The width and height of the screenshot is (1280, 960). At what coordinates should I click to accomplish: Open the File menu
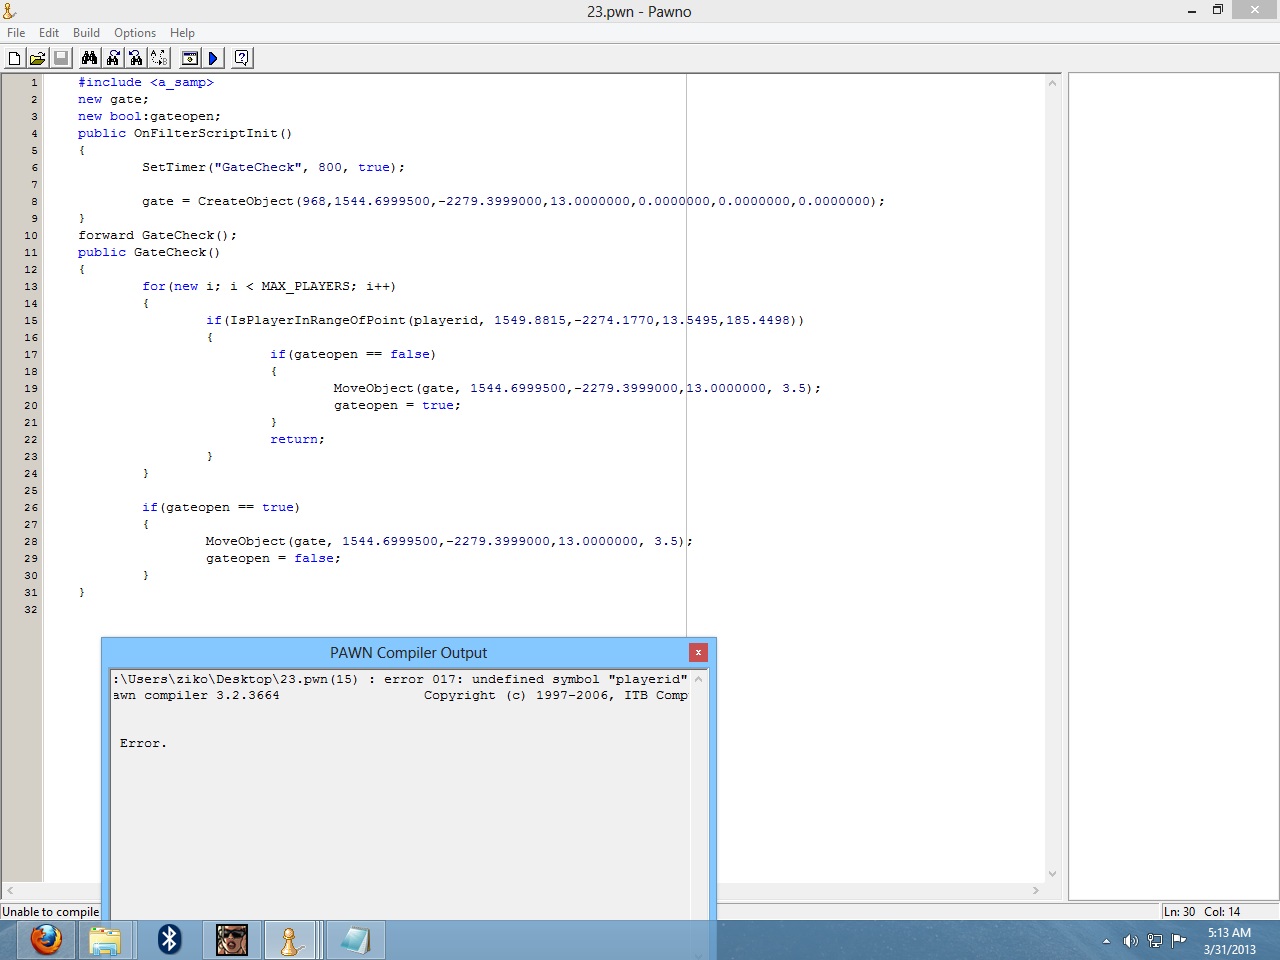16,33
